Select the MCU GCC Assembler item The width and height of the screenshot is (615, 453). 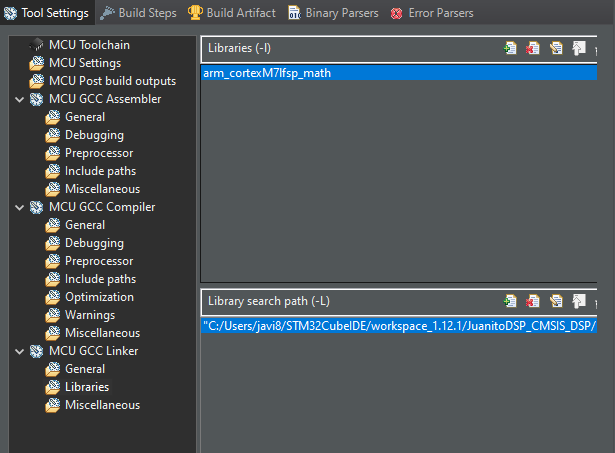105,99
